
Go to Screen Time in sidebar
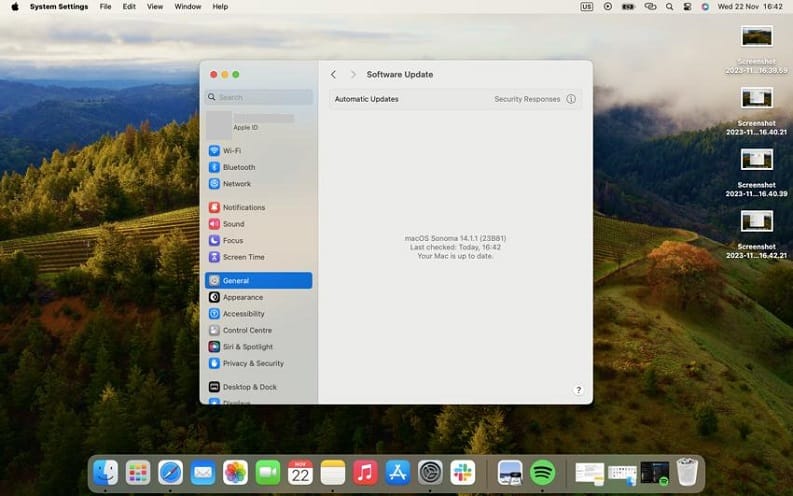pos(258,257)
